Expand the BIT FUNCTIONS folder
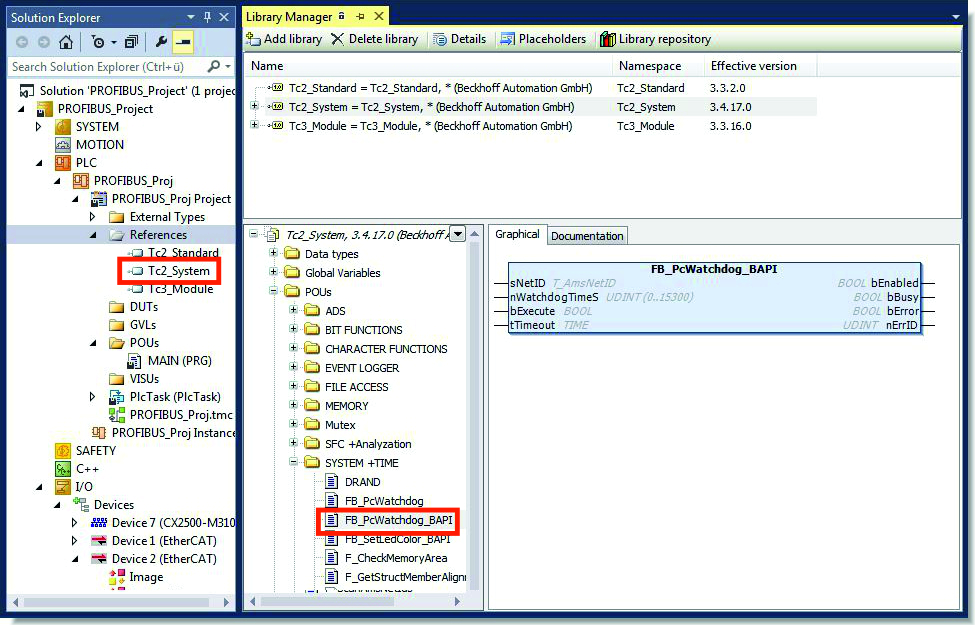Screen dimensions: 975x625 coord(293,328)
